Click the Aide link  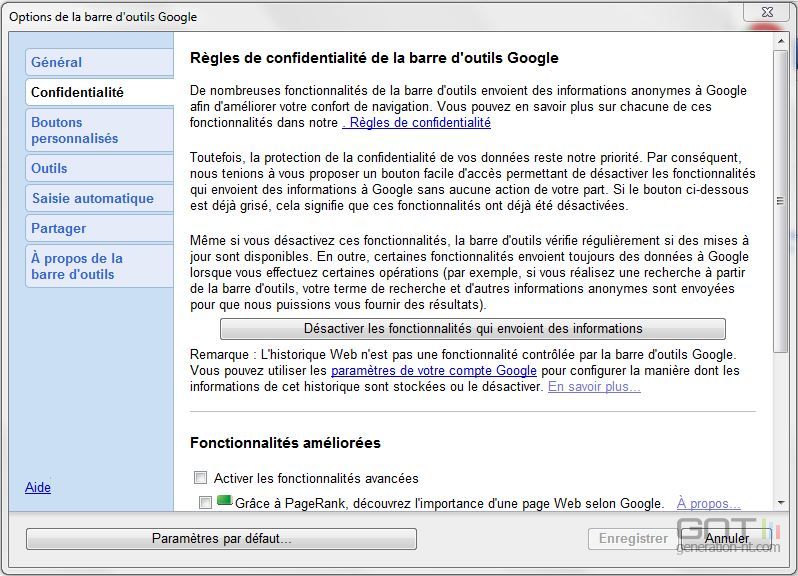click(x=38, y=487)
